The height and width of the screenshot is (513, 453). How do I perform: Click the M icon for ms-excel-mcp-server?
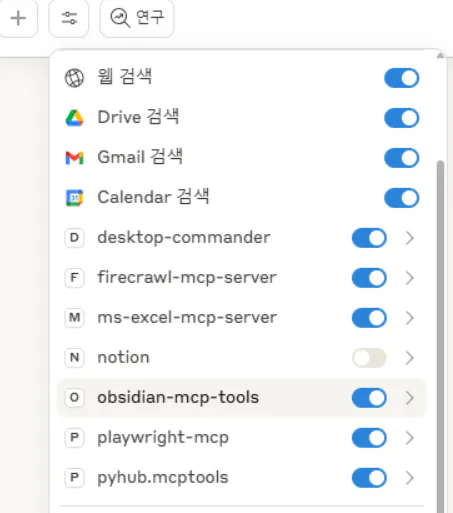click(x=74, y=318)
